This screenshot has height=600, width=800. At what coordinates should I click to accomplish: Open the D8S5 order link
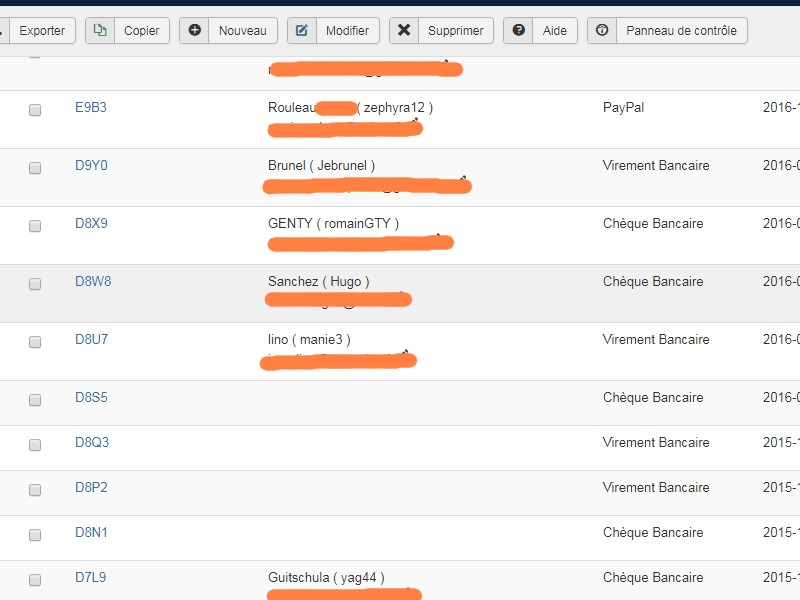(x=91, y=397)
